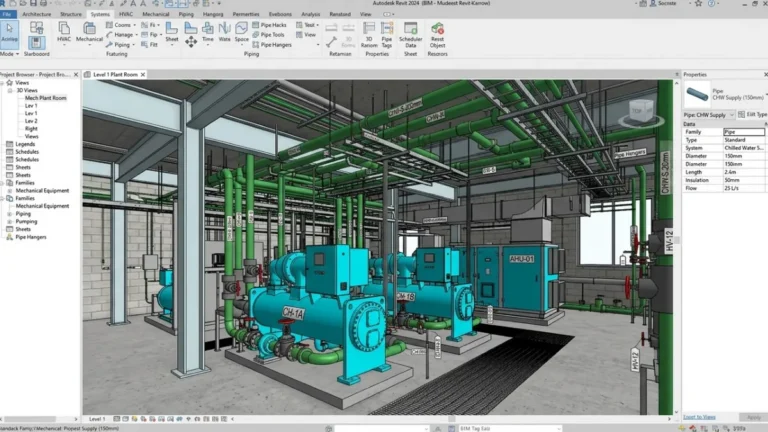Open the Input to Views link
The image size is (768, 432).
pyautogui.click(x=699, y=417)
